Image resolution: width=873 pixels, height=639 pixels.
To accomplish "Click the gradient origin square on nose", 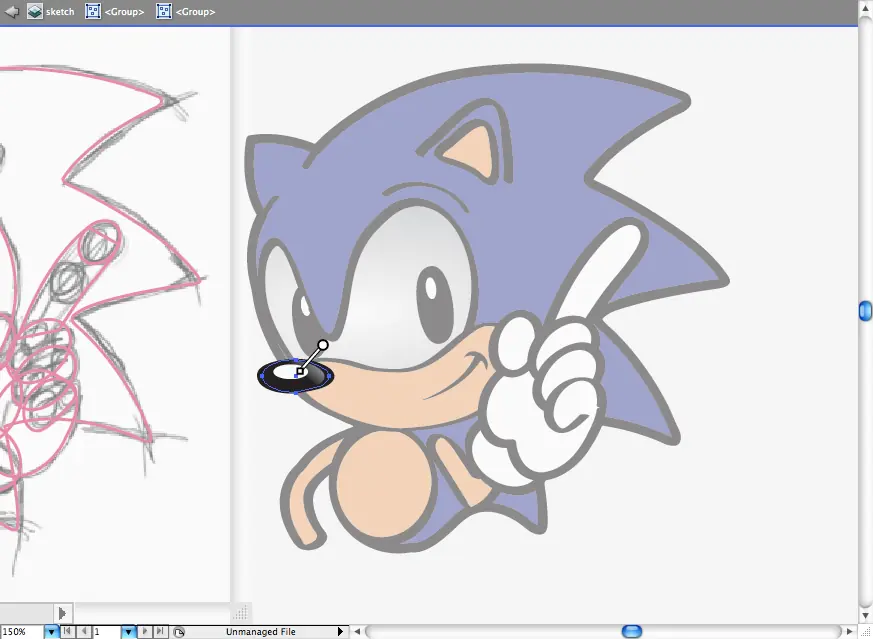I will point(300,371).
